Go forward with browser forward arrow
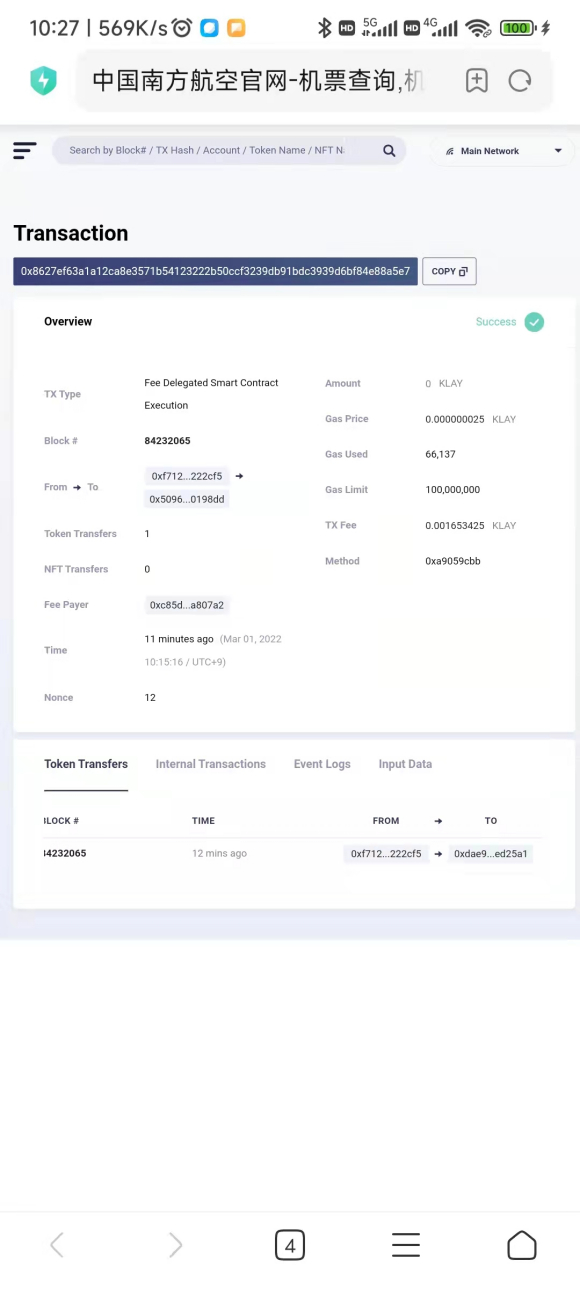 coord(175,1245)
